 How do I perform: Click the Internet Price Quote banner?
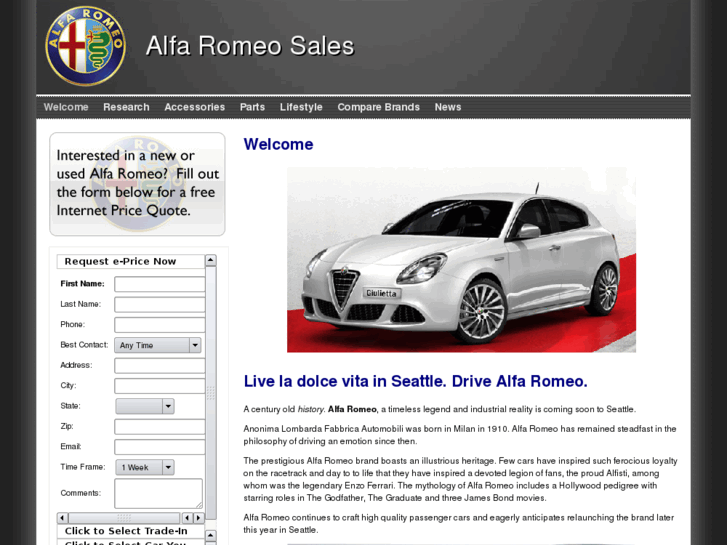tap(137, 184)
